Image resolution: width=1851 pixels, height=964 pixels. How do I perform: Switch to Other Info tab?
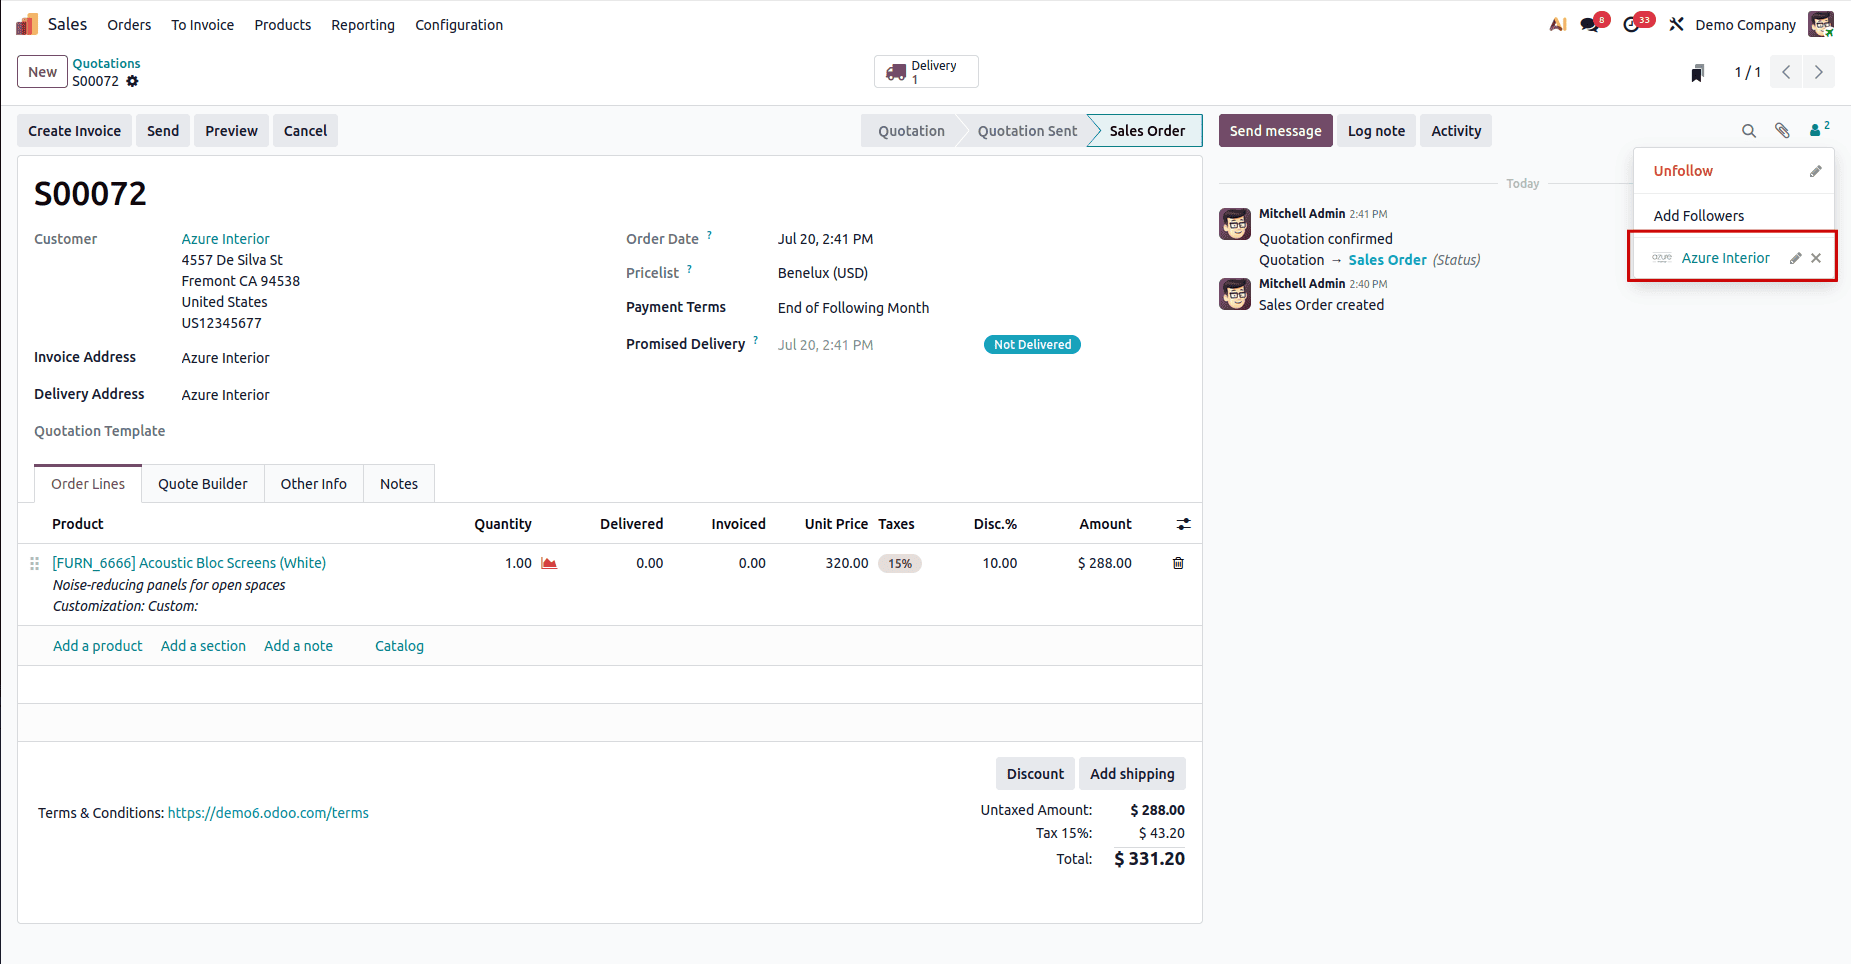click(314, 484)
